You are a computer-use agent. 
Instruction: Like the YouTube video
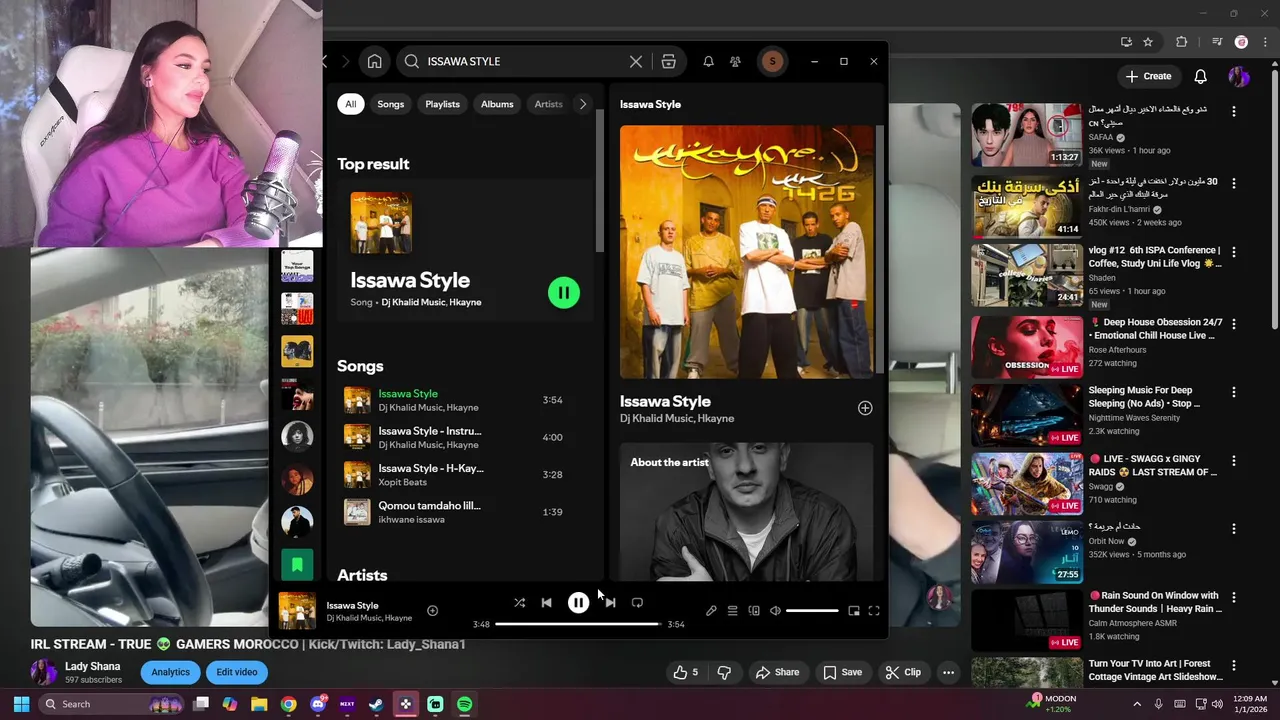tap(687, 672)
